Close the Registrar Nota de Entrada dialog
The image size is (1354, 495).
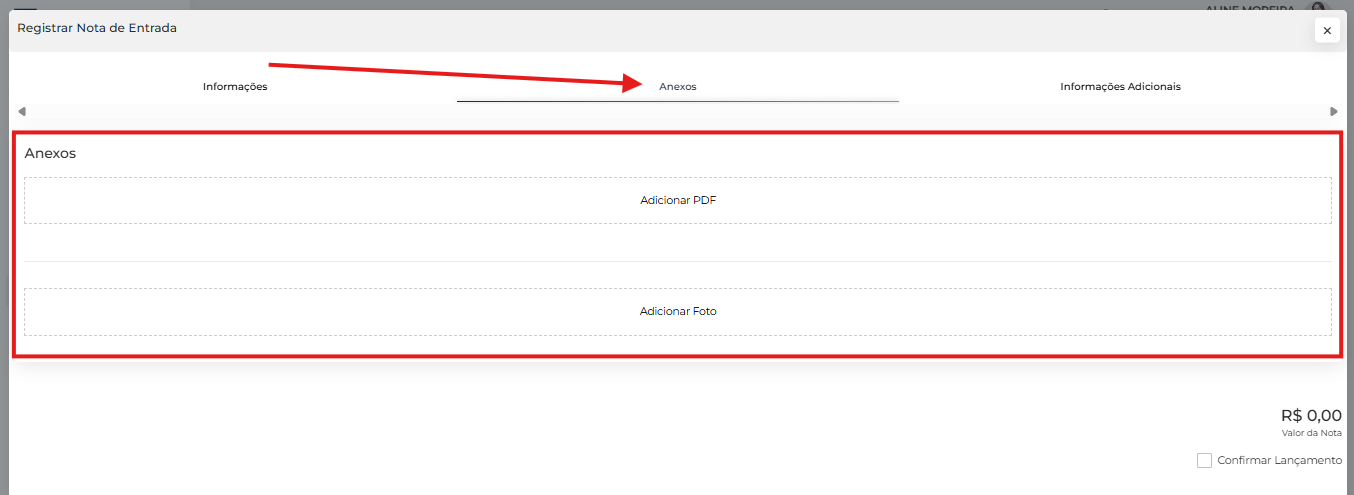click(x=1327, y=31)
